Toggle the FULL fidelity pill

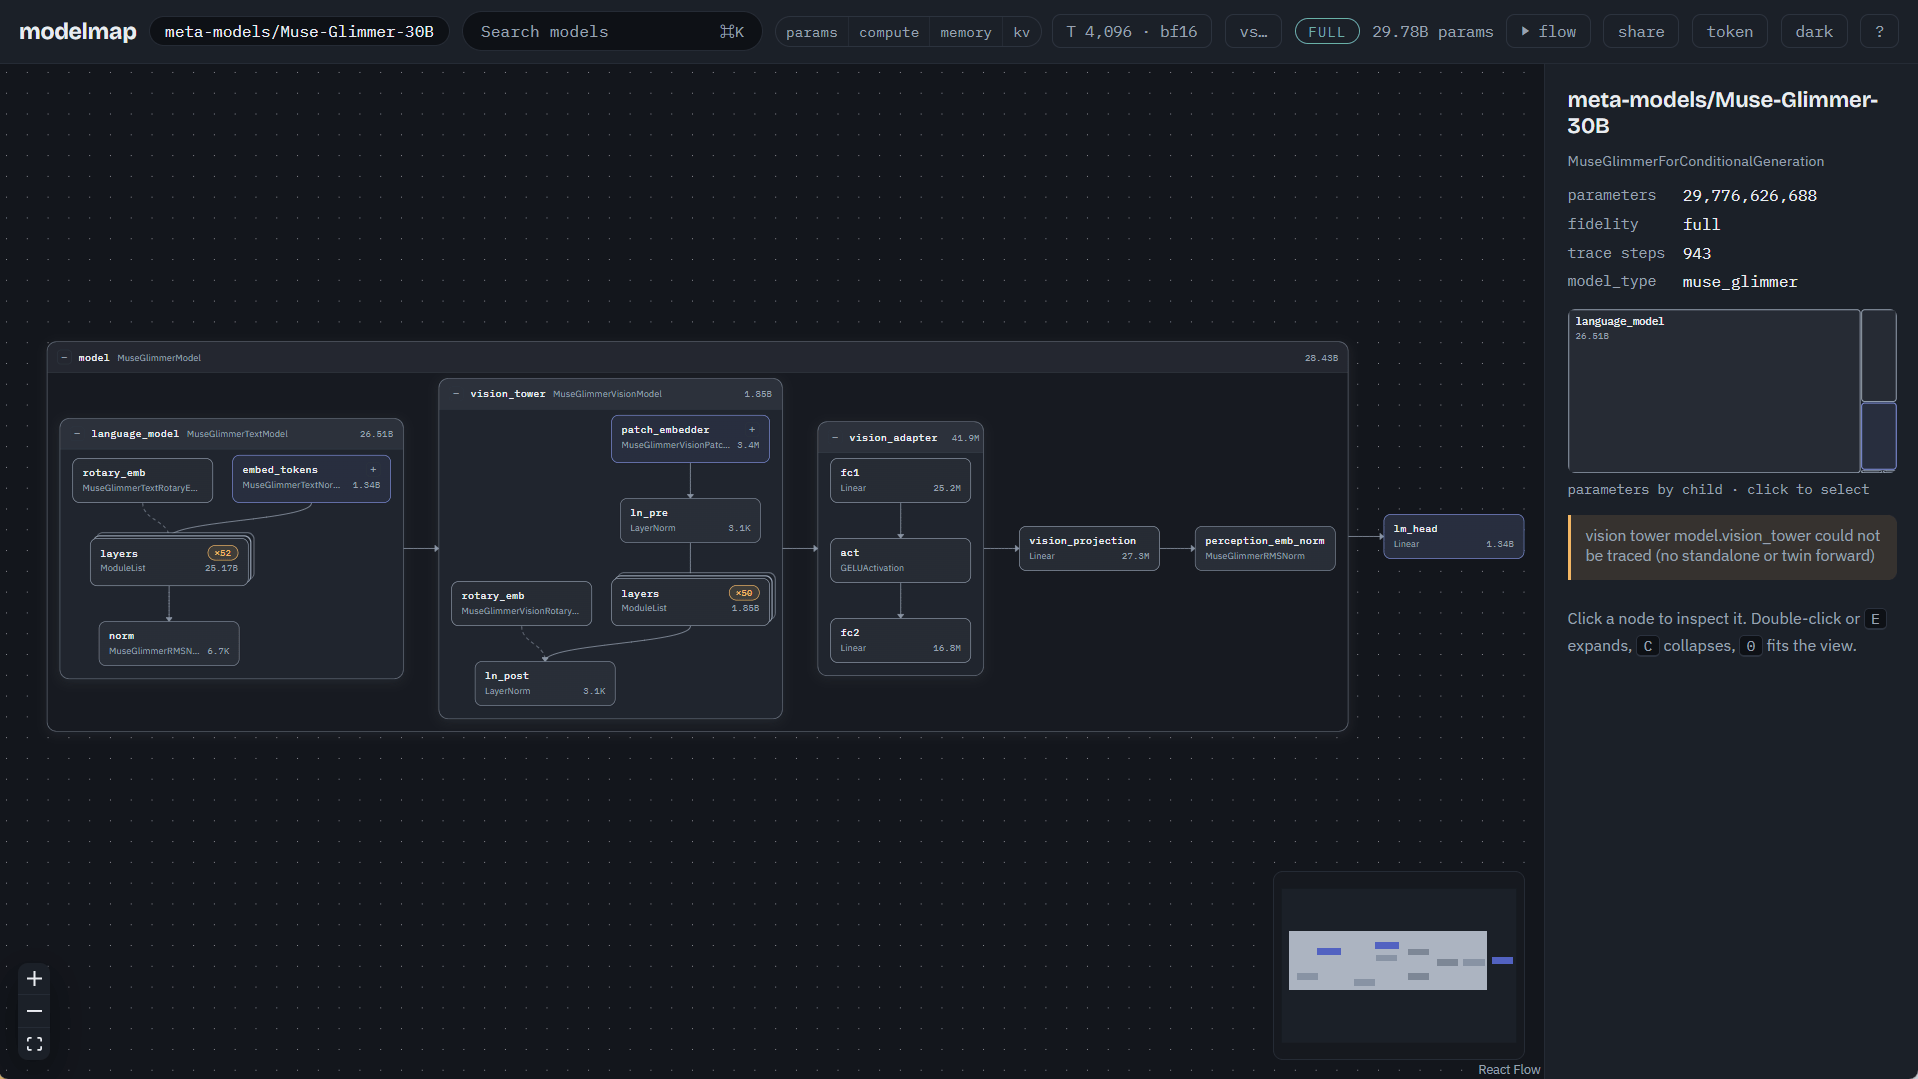(1326, 32)
